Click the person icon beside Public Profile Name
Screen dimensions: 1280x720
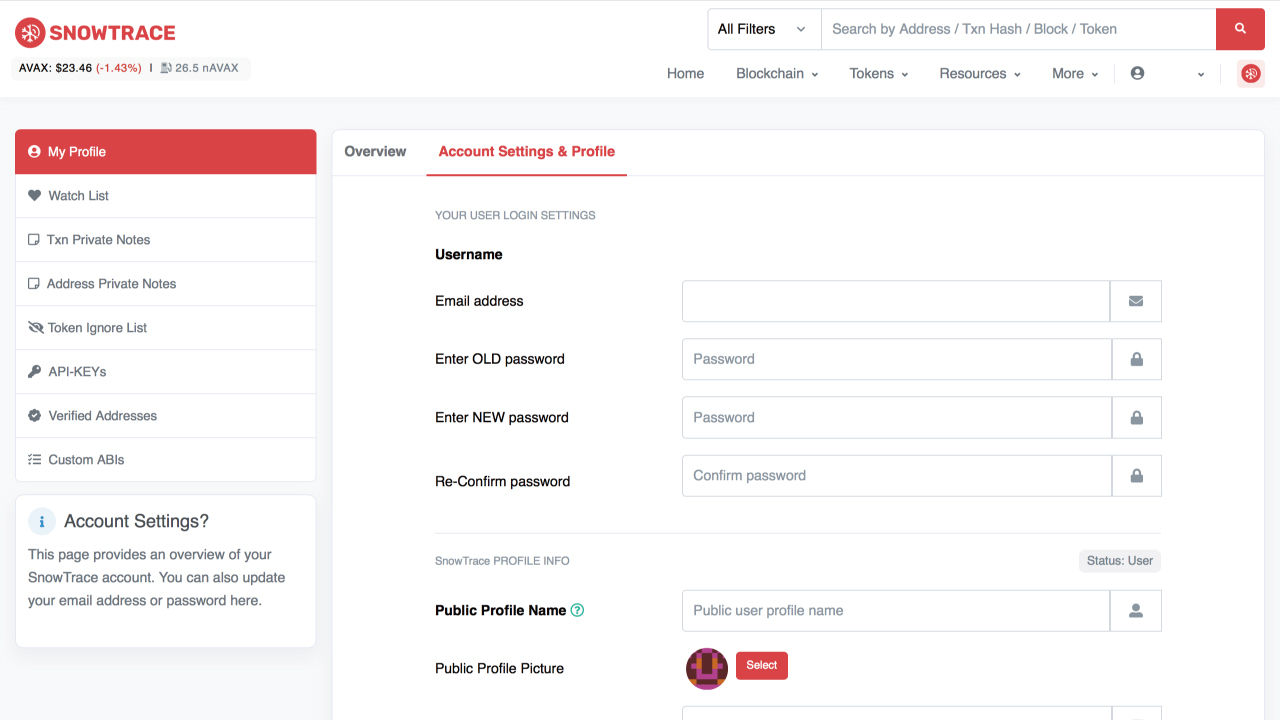click(x=1136, y=611)
